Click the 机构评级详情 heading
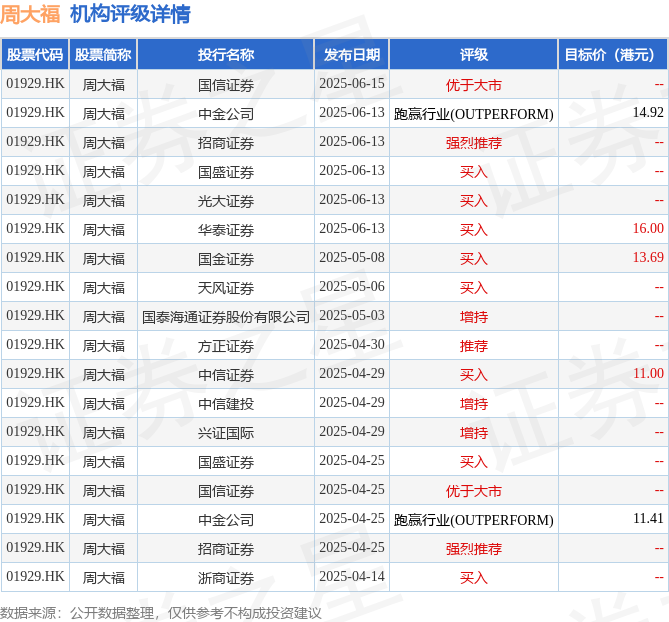The height and width of the screenshot is (622, 669). (x=130, y=15)
